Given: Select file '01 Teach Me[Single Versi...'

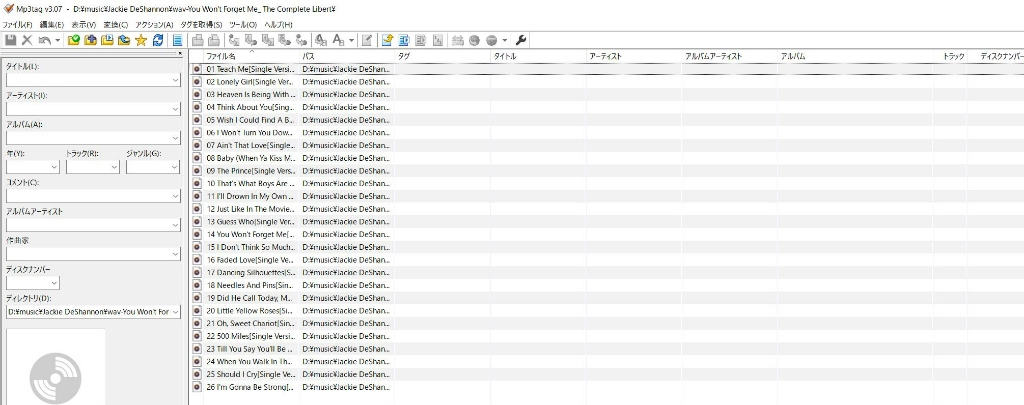Looking at the screenshot, I should tap(251, 69).
